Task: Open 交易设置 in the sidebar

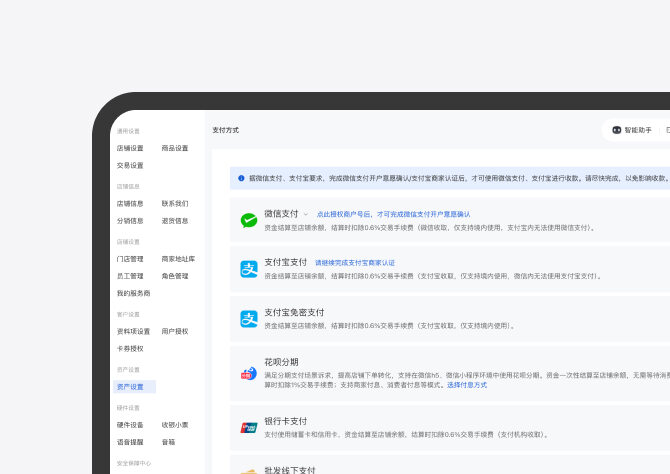Action: click(130, 165)
